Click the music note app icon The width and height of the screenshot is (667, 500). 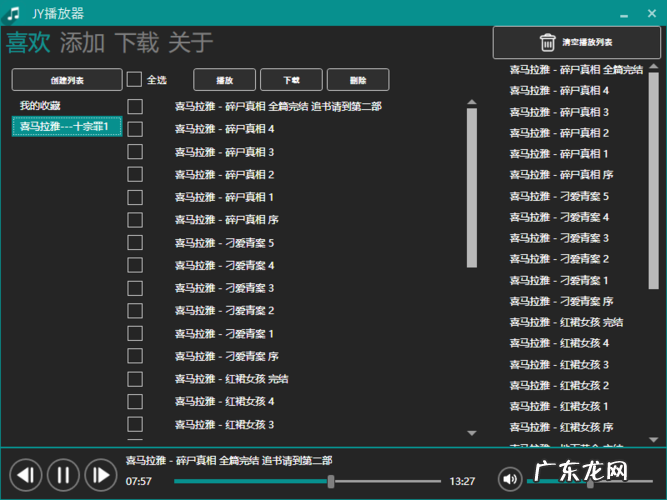point(13,14)
